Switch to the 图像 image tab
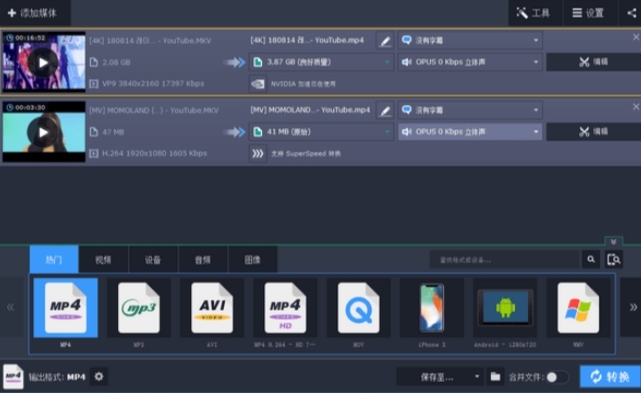641x393 pixels. 252,260
